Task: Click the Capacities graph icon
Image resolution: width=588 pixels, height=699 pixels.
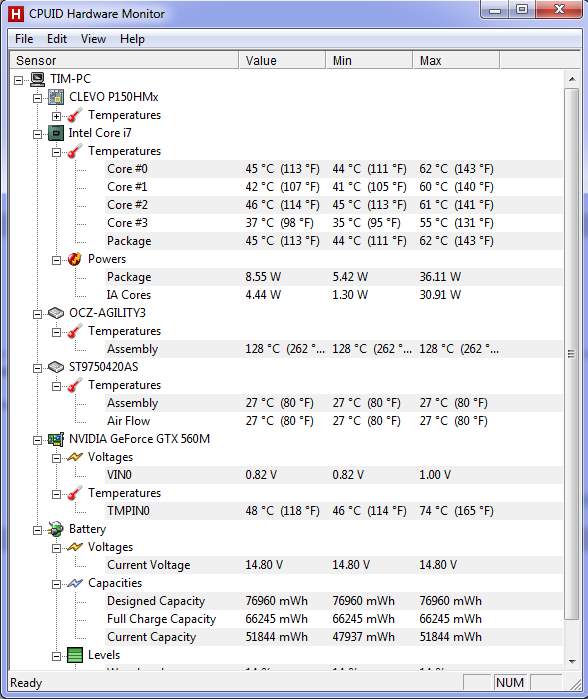Action: 74,583
